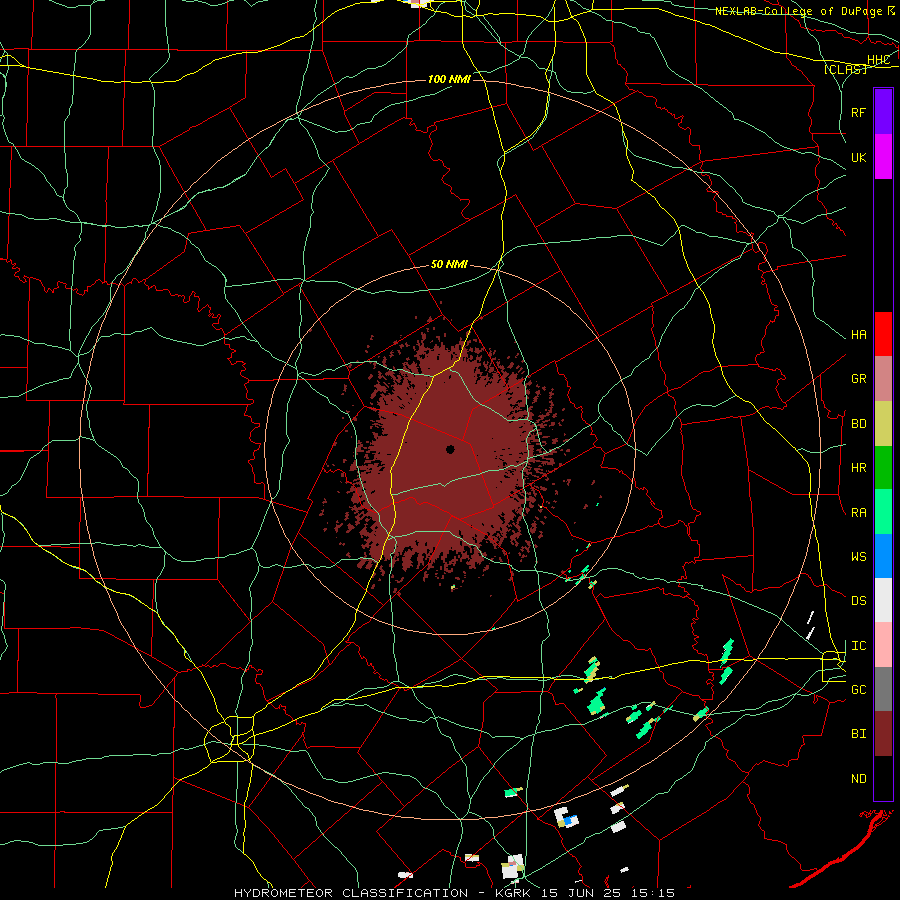This screenshot has width=900, height=900.
Task: Click the 'GR' legend label
Action: [859, 379]
